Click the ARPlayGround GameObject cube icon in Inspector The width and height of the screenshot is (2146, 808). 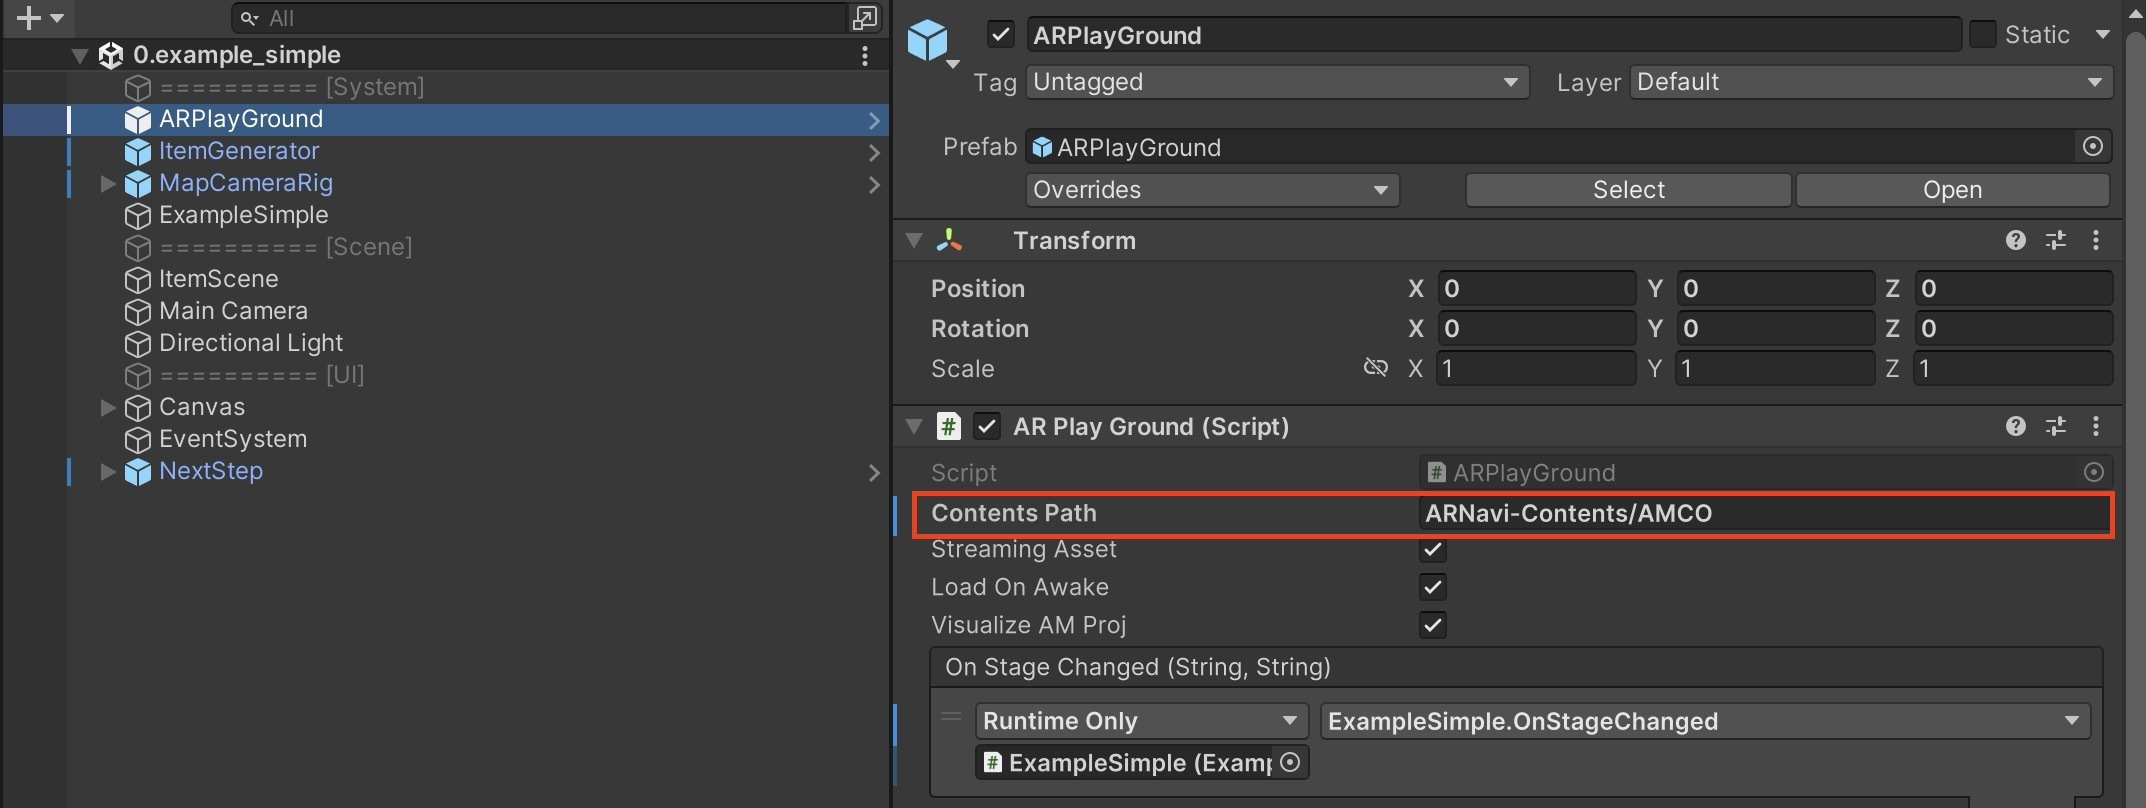(927, 40)
